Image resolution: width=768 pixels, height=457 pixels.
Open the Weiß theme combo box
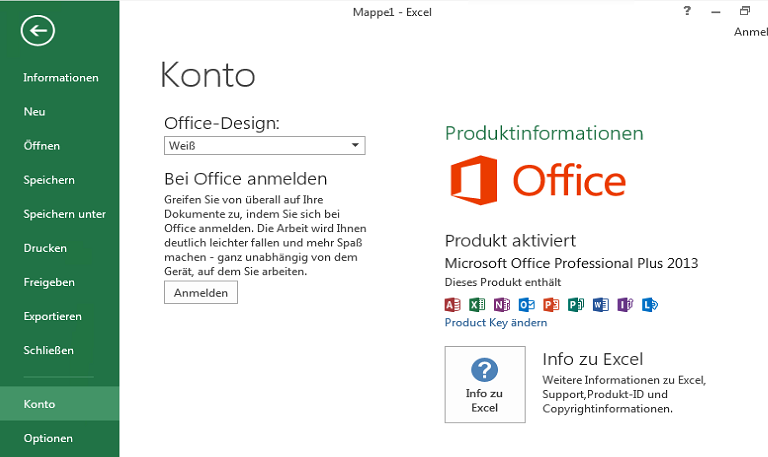coord(264,145)
